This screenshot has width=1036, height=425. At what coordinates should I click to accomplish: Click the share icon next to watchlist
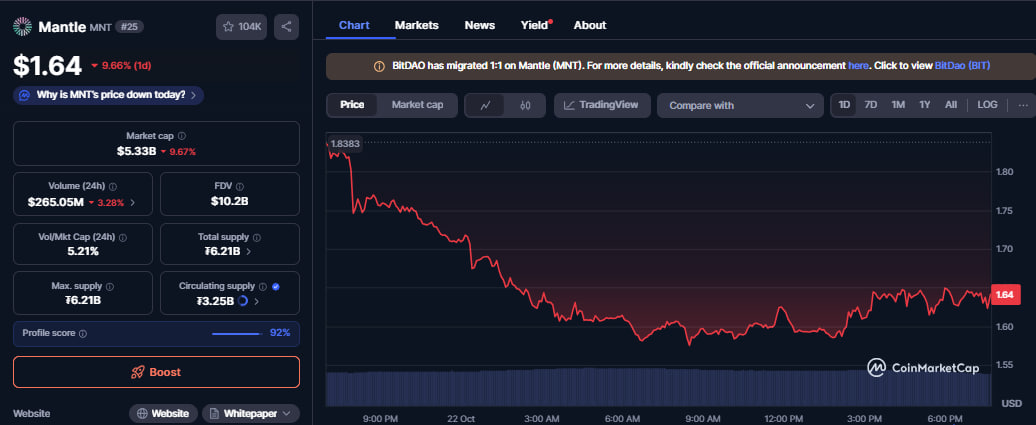[286, 27]
